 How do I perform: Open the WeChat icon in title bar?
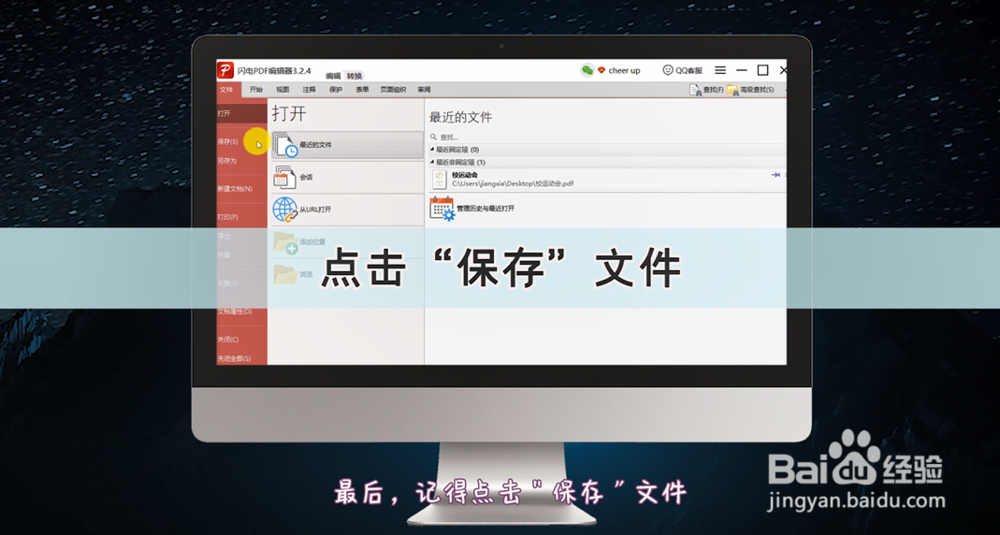coord(587,70)
